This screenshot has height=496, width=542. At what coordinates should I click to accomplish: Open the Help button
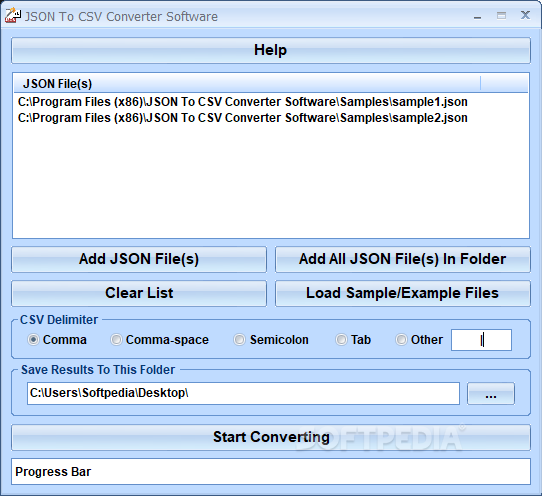(x=271, y=50)
